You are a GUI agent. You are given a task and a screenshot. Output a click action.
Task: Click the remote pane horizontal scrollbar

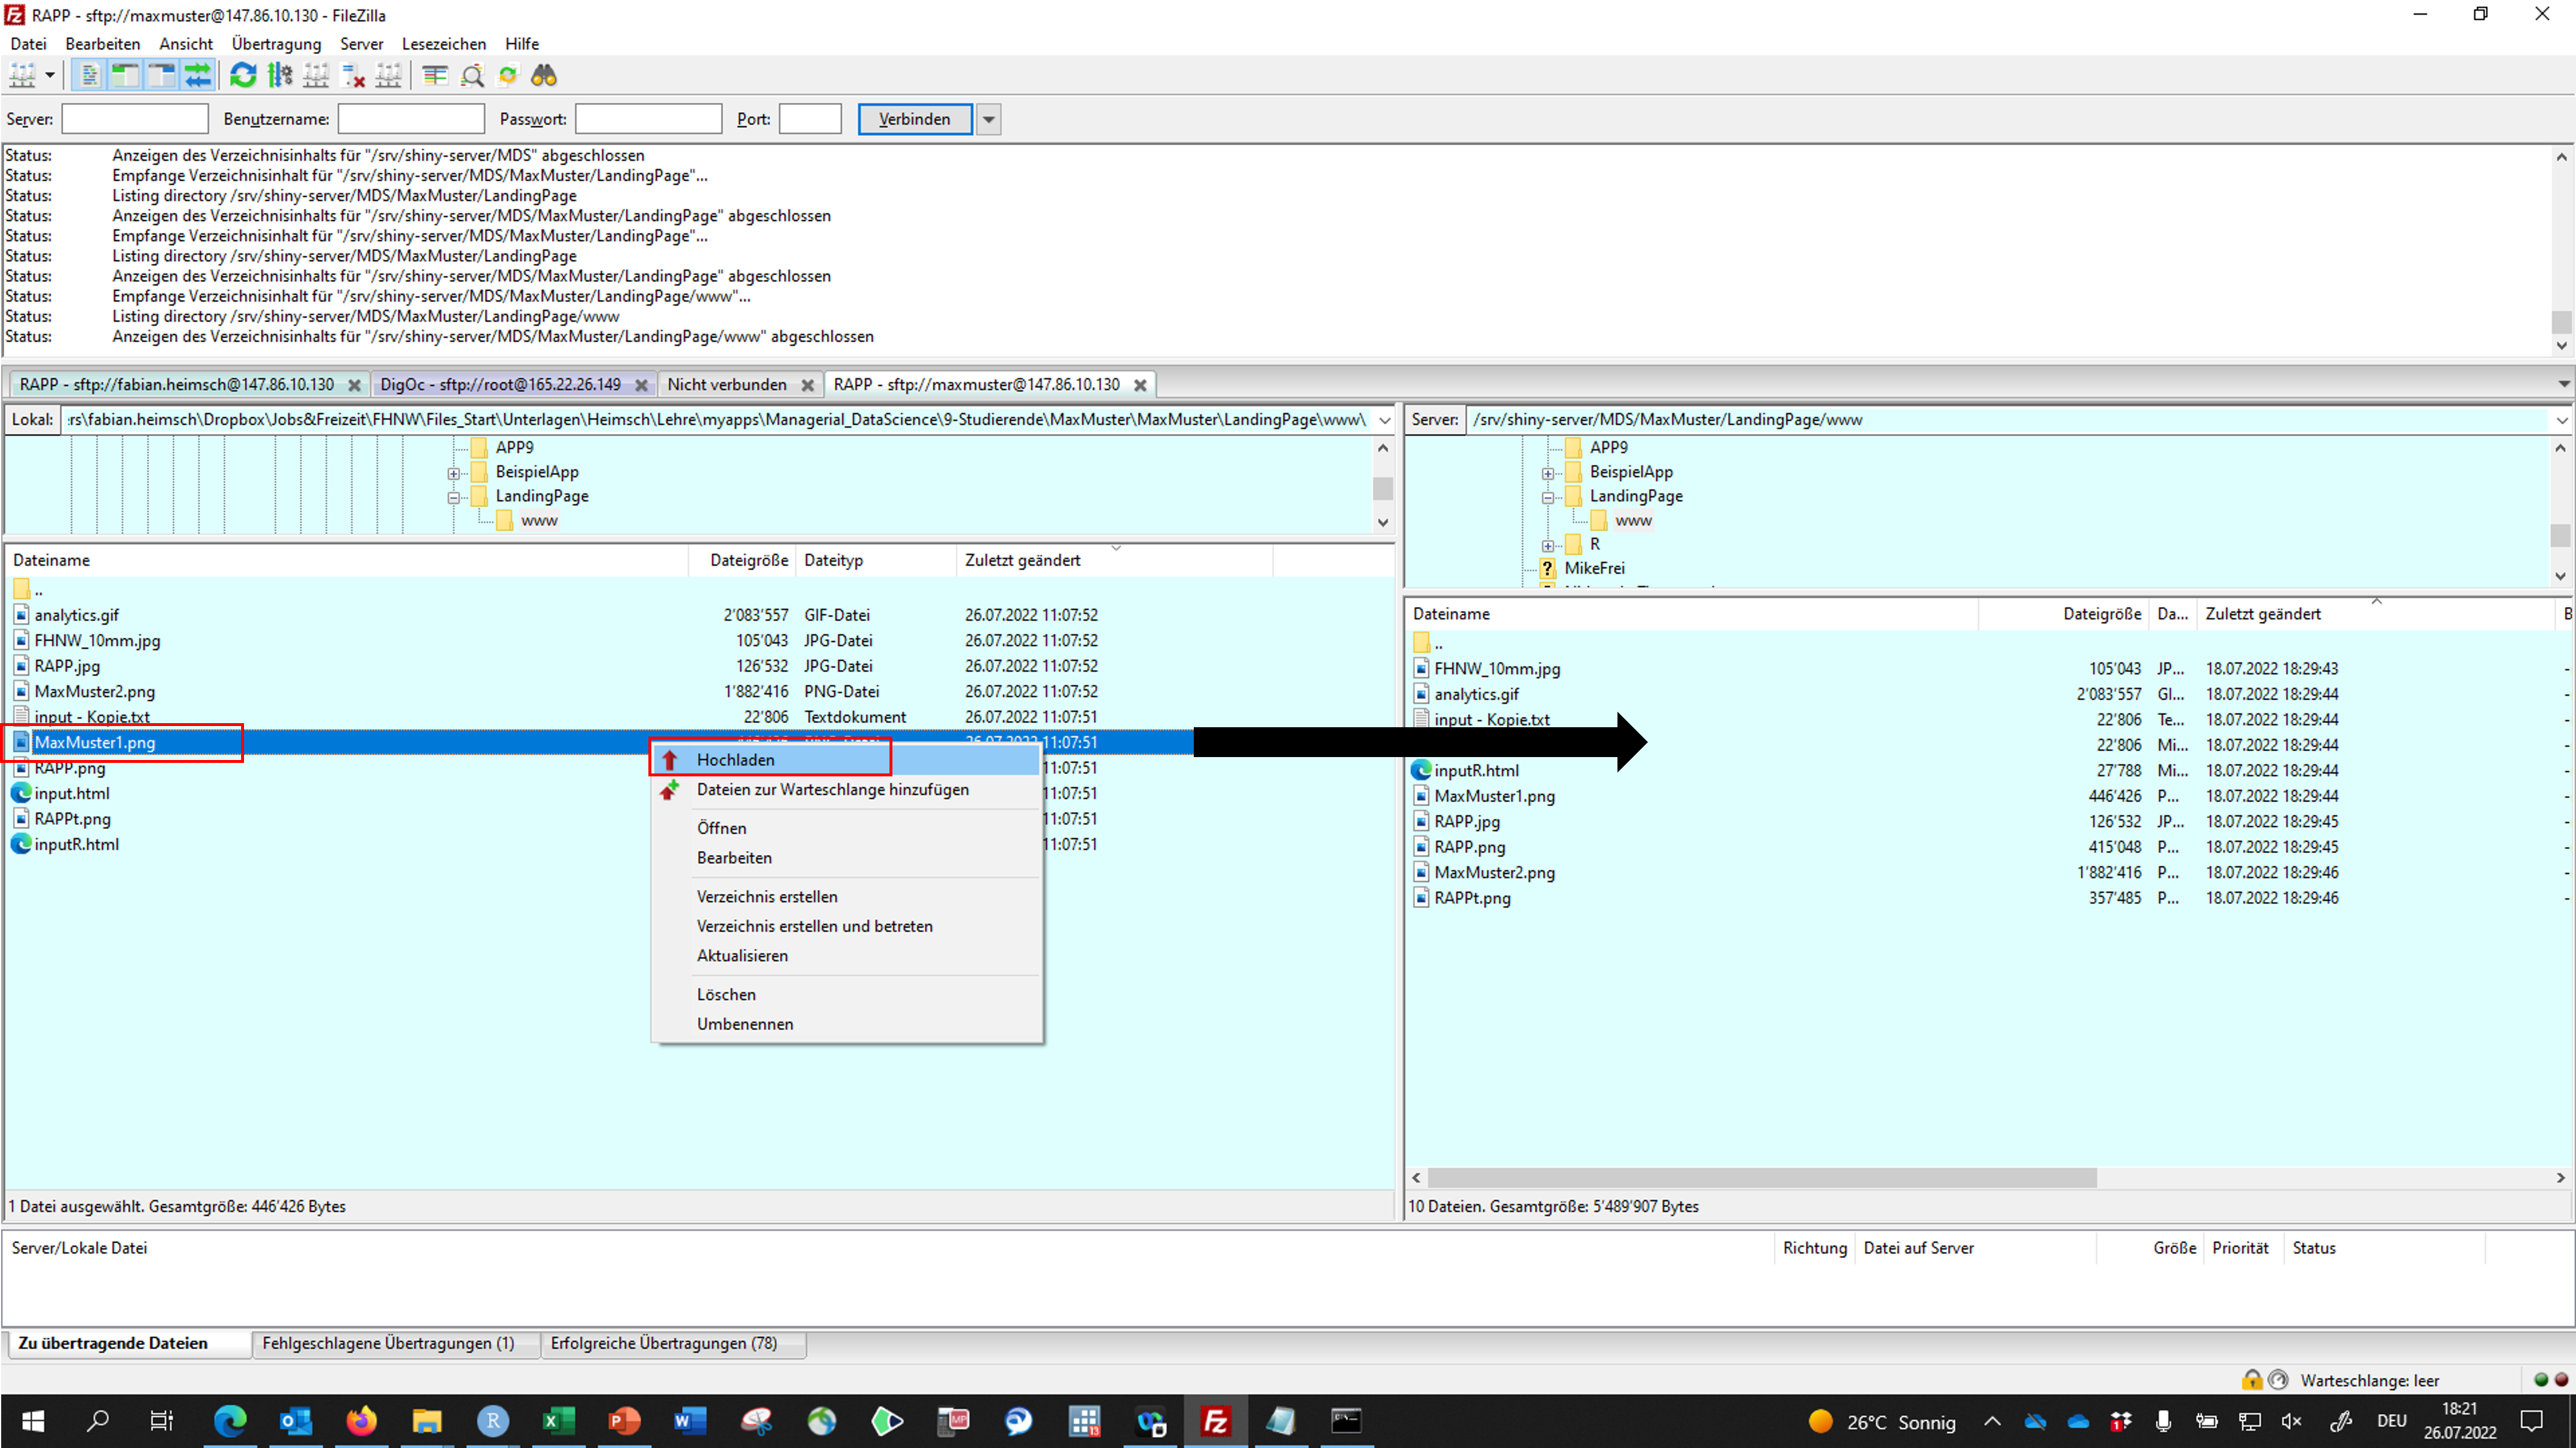[x=1760, y=1178]
